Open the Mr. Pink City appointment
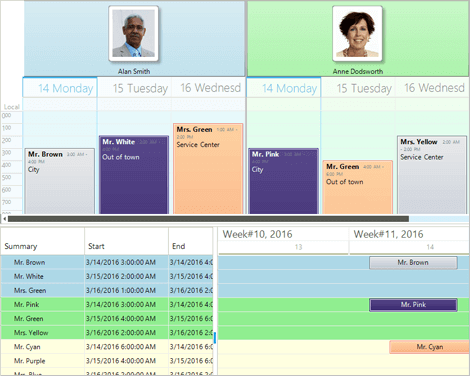 click(x=284, y=181)
